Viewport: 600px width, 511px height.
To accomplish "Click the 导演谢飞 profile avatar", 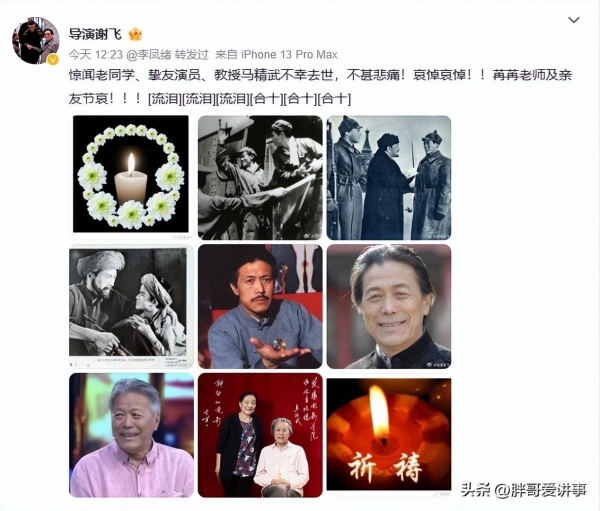I will [36, 40].
